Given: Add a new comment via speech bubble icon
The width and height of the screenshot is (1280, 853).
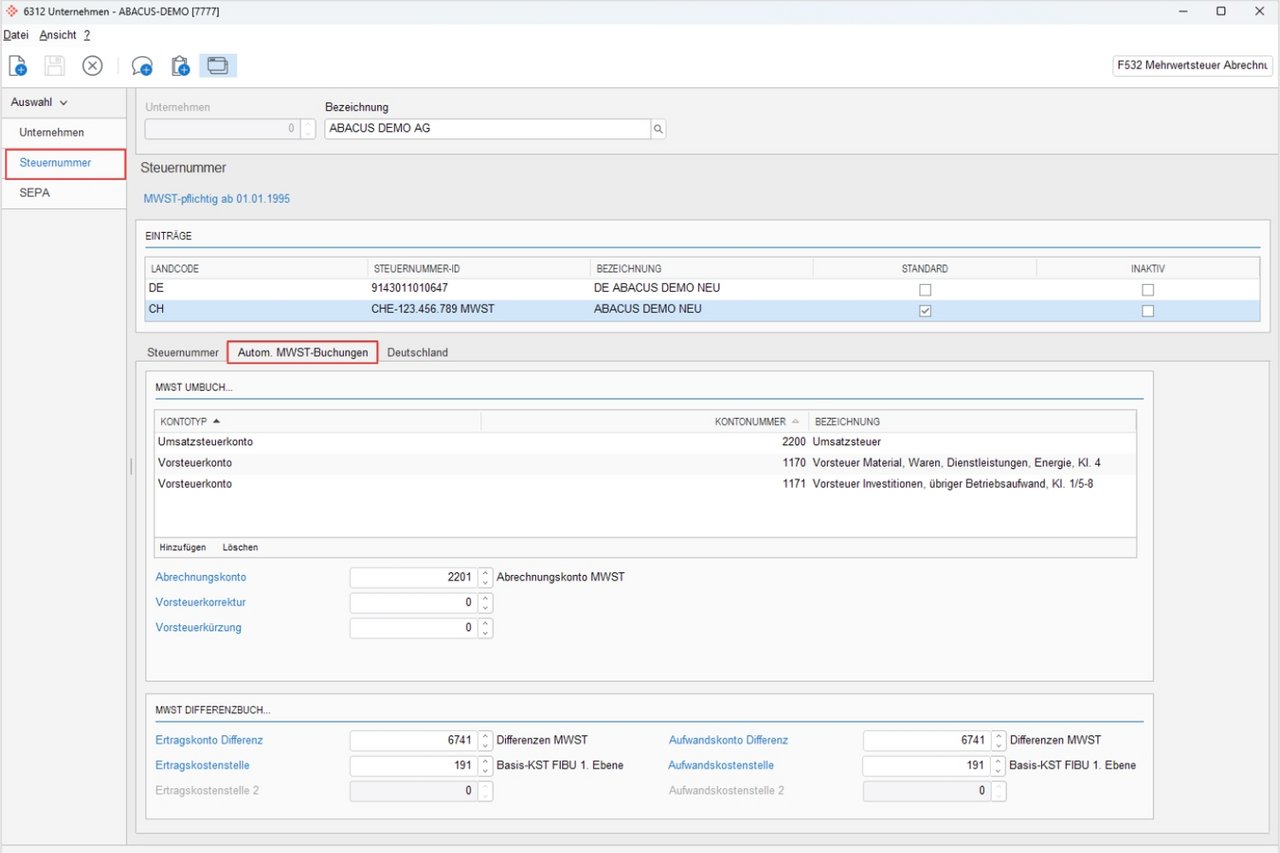Looking at the screenshot, I should (x=142, y=66).
